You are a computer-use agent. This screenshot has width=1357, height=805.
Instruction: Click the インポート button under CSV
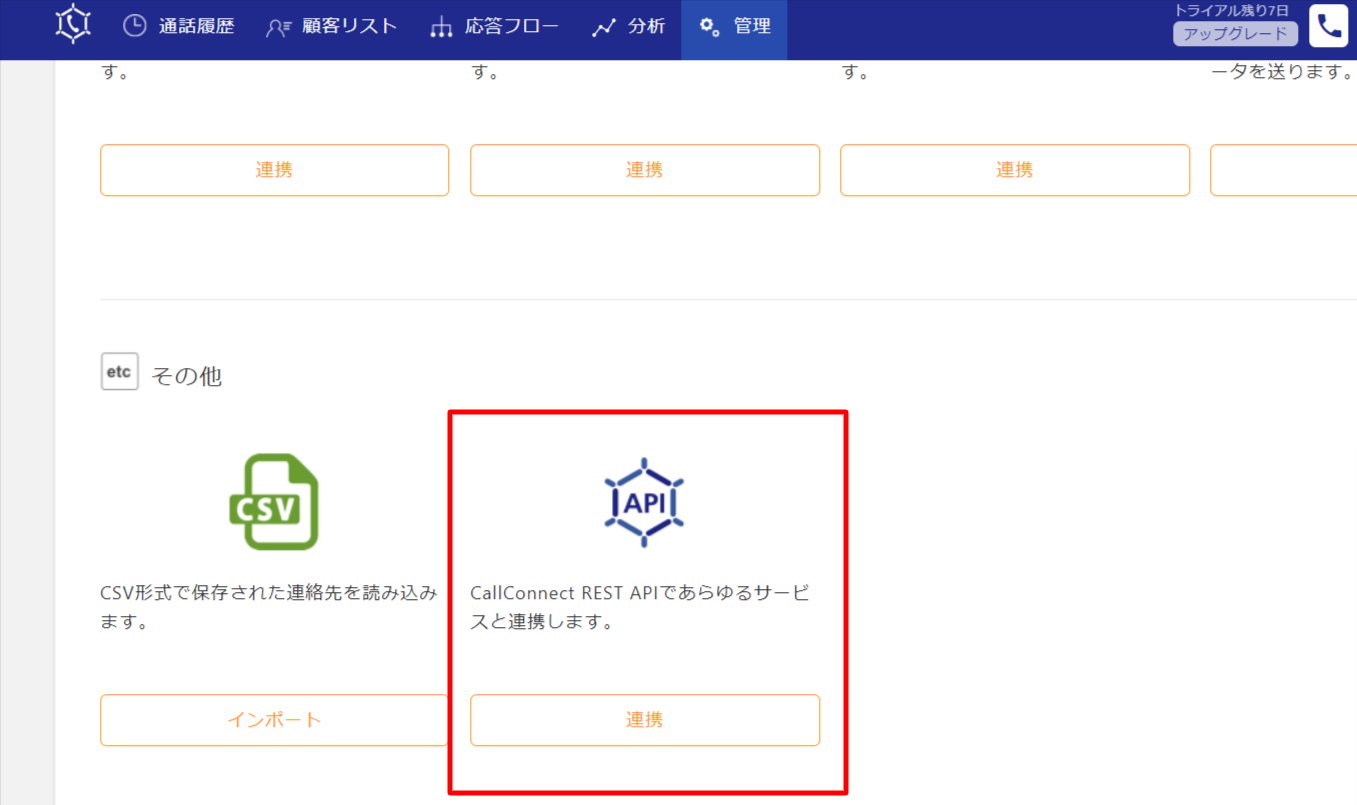click(274, 720)
